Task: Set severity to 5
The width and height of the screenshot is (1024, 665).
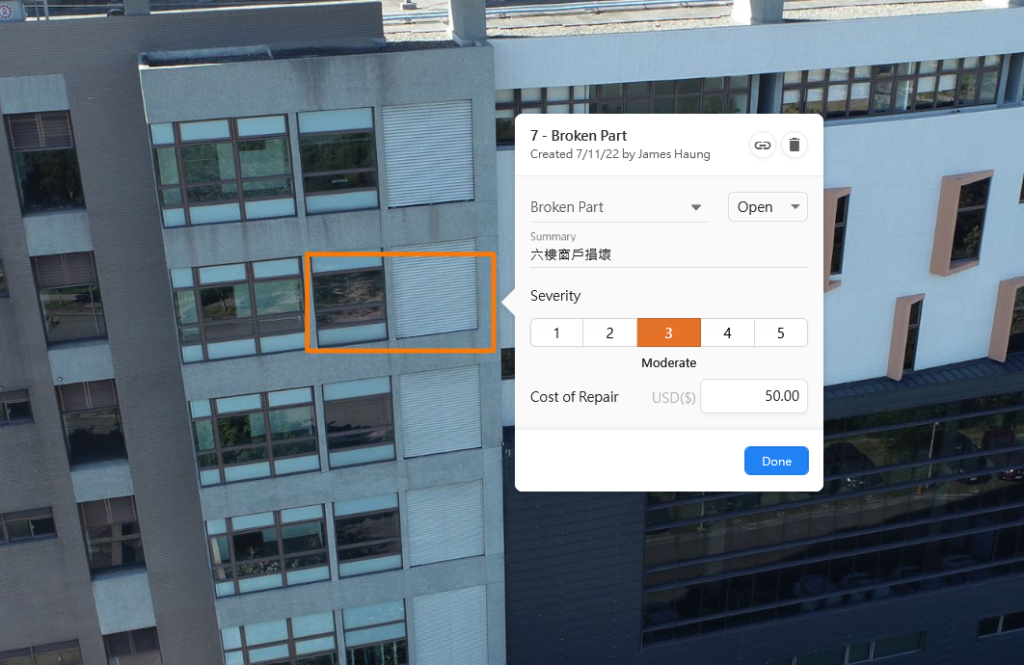Action: coord(781,333)
